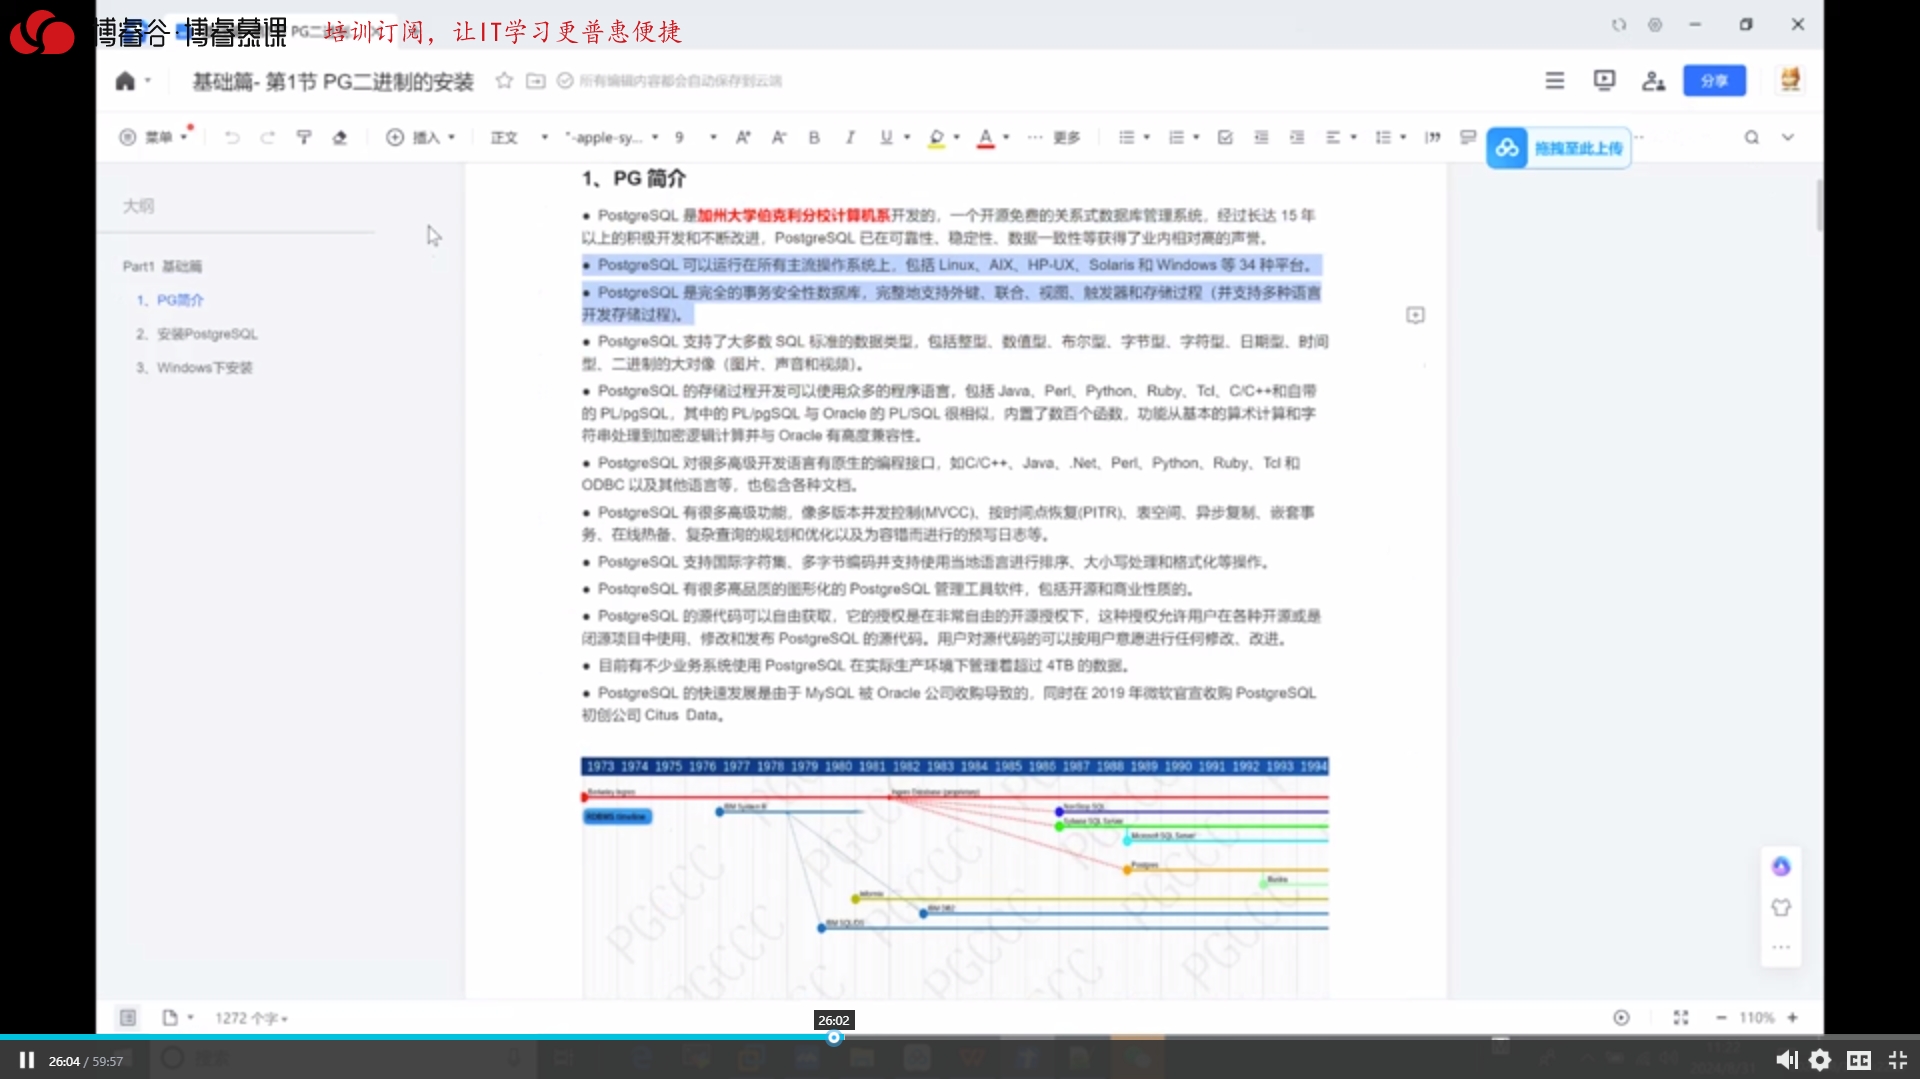Open bulleted list style dropdown arrow
The height and width of the screenshot is (1079, 1920).
[1147, 137]
